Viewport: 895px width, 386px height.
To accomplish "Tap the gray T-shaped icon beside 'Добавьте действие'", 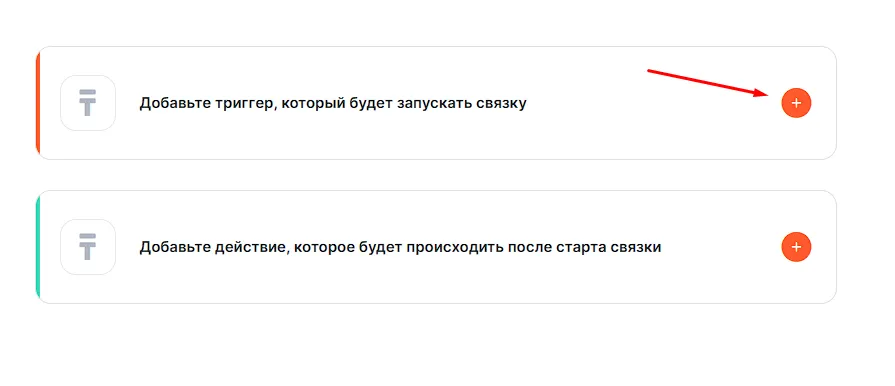I will click(88, 247).
